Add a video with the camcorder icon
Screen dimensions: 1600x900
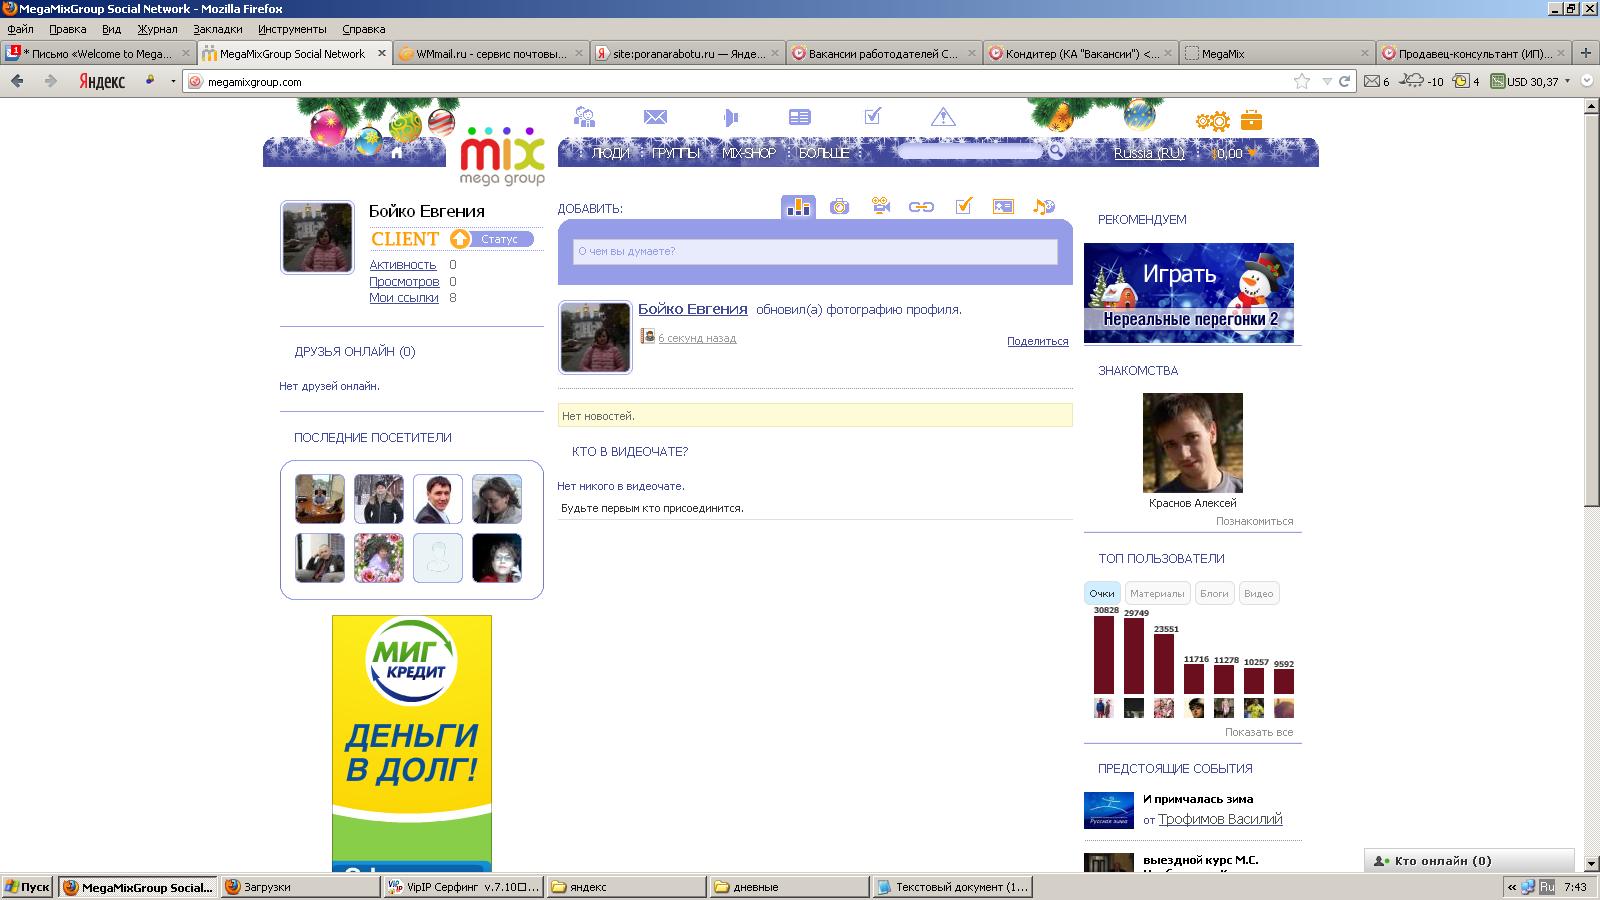click(x=880, y=207)
